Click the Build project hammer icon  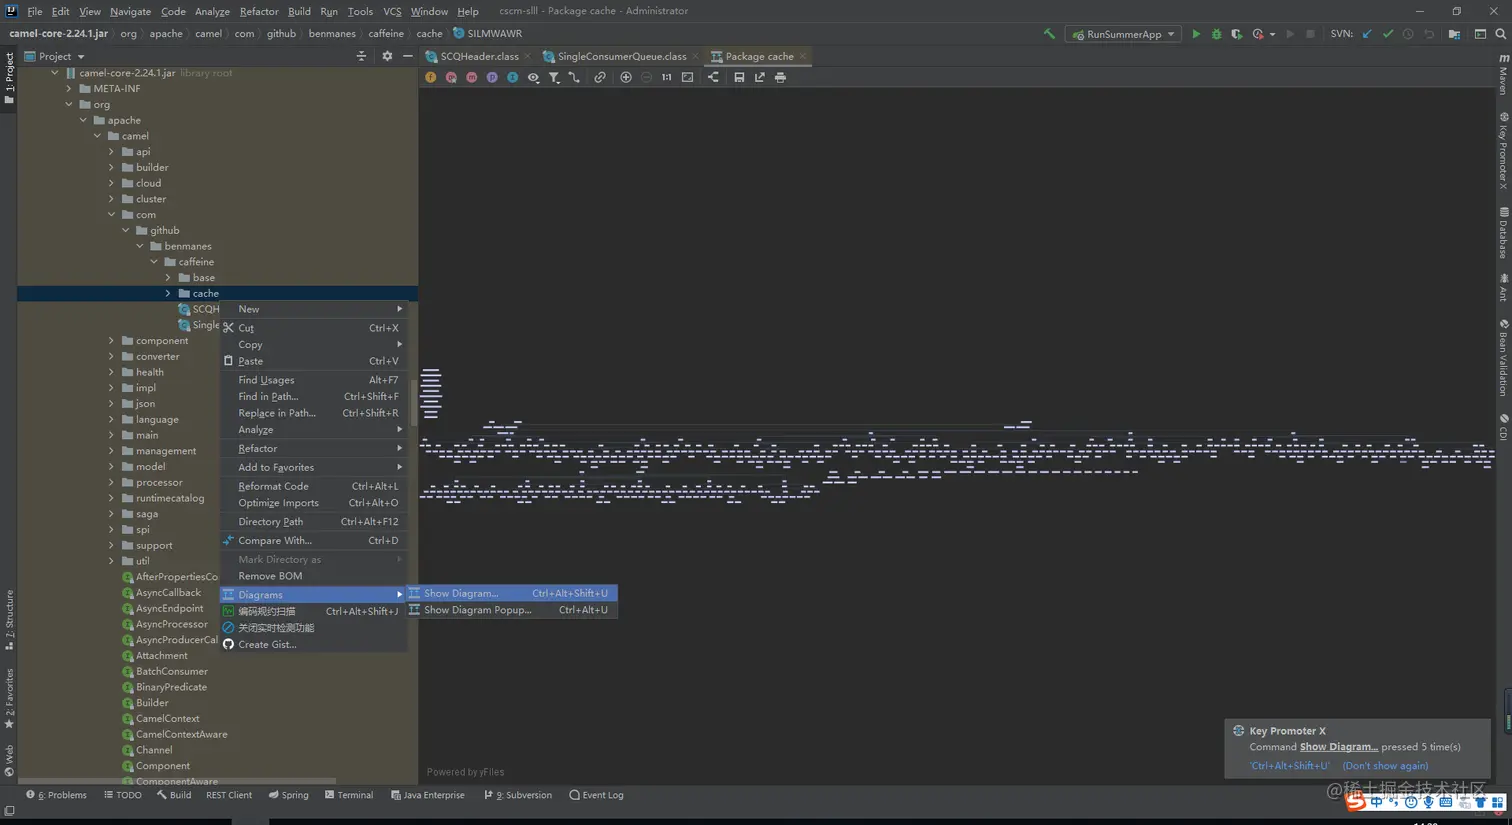coord(1049,34)
